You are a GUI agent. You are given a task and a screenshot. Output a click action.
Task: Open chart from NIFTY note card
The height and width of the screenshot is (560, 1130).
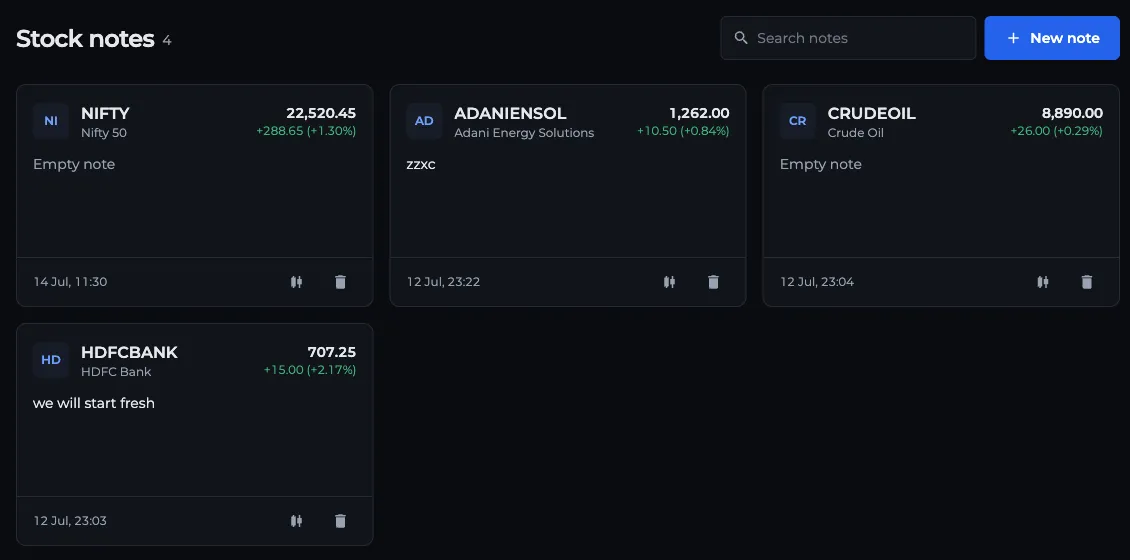click(x=296, y=282)
